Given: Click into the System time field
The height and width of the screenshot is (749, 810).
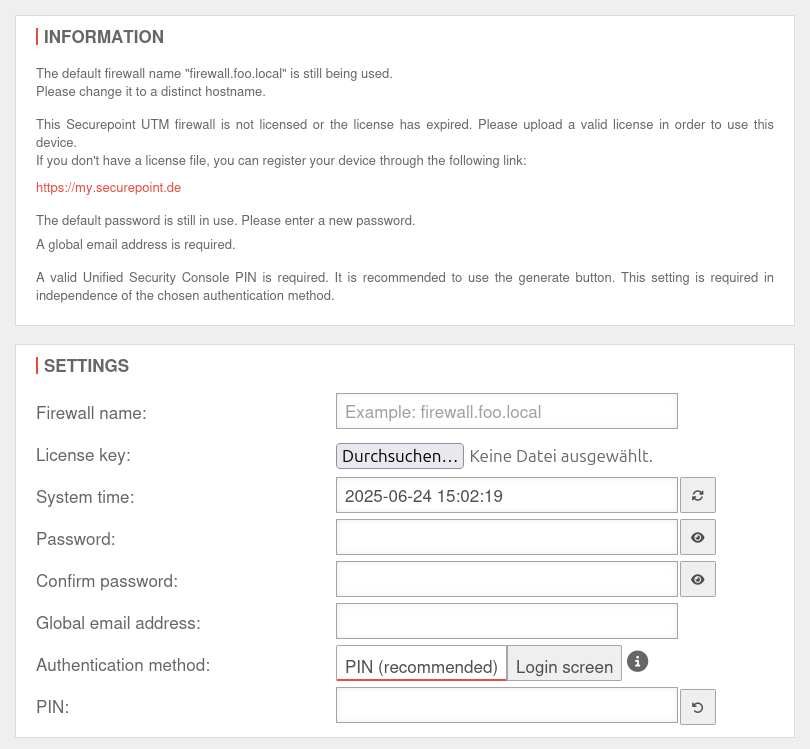Looking at the screenshot, I should point(506,495).
